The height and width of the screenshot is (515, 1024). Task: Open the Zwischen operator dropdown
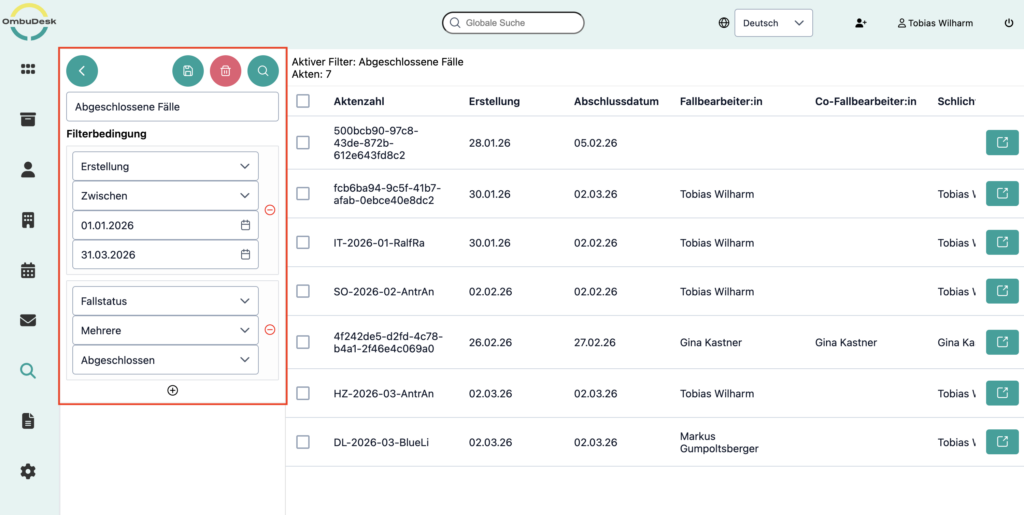165,196
